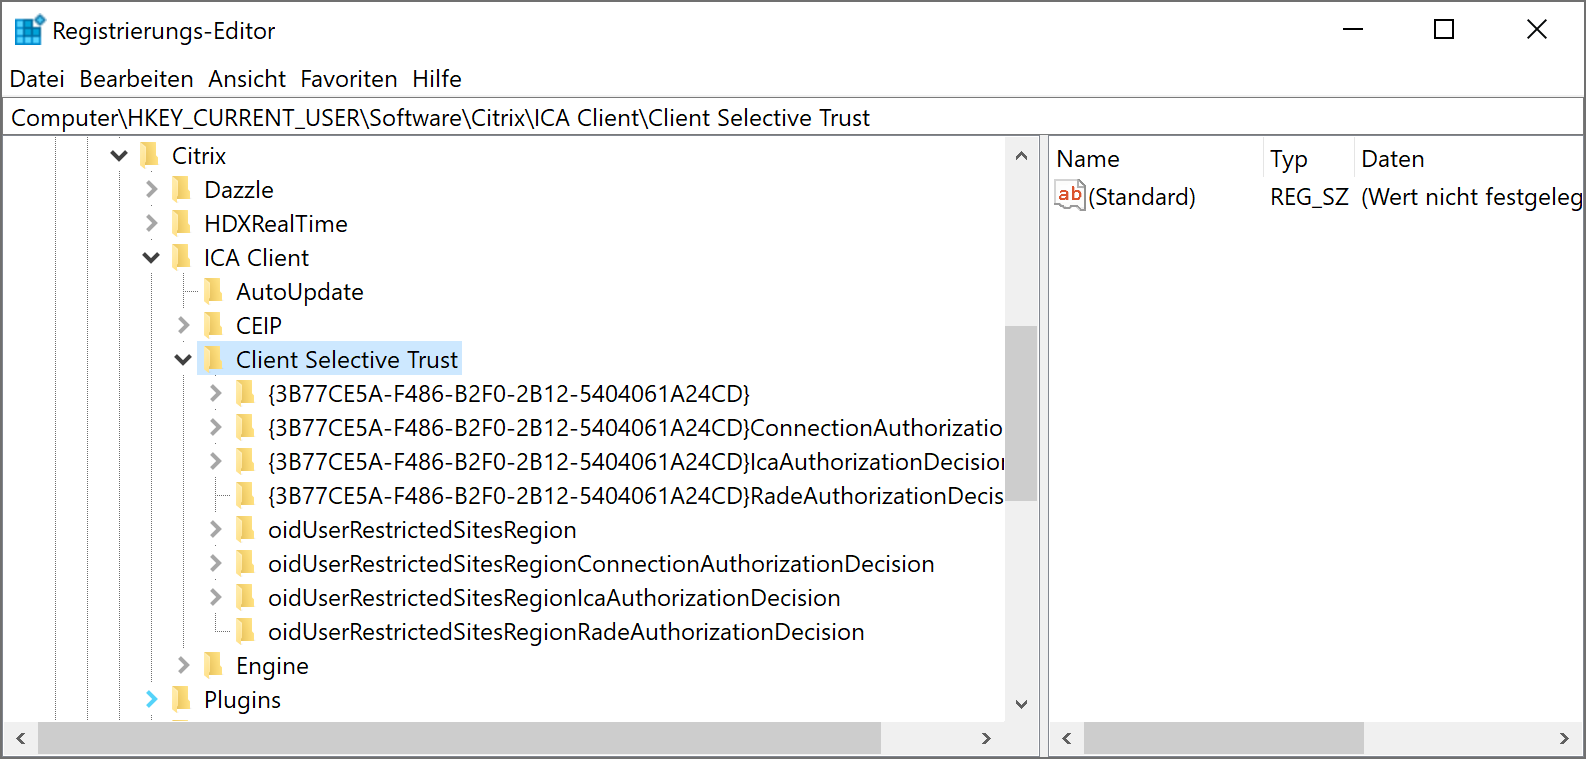The height and width of the screenshot is (759, 1586).
Task: Click tree horizontal scrollbar right arrow
Action: click(987, 738)
